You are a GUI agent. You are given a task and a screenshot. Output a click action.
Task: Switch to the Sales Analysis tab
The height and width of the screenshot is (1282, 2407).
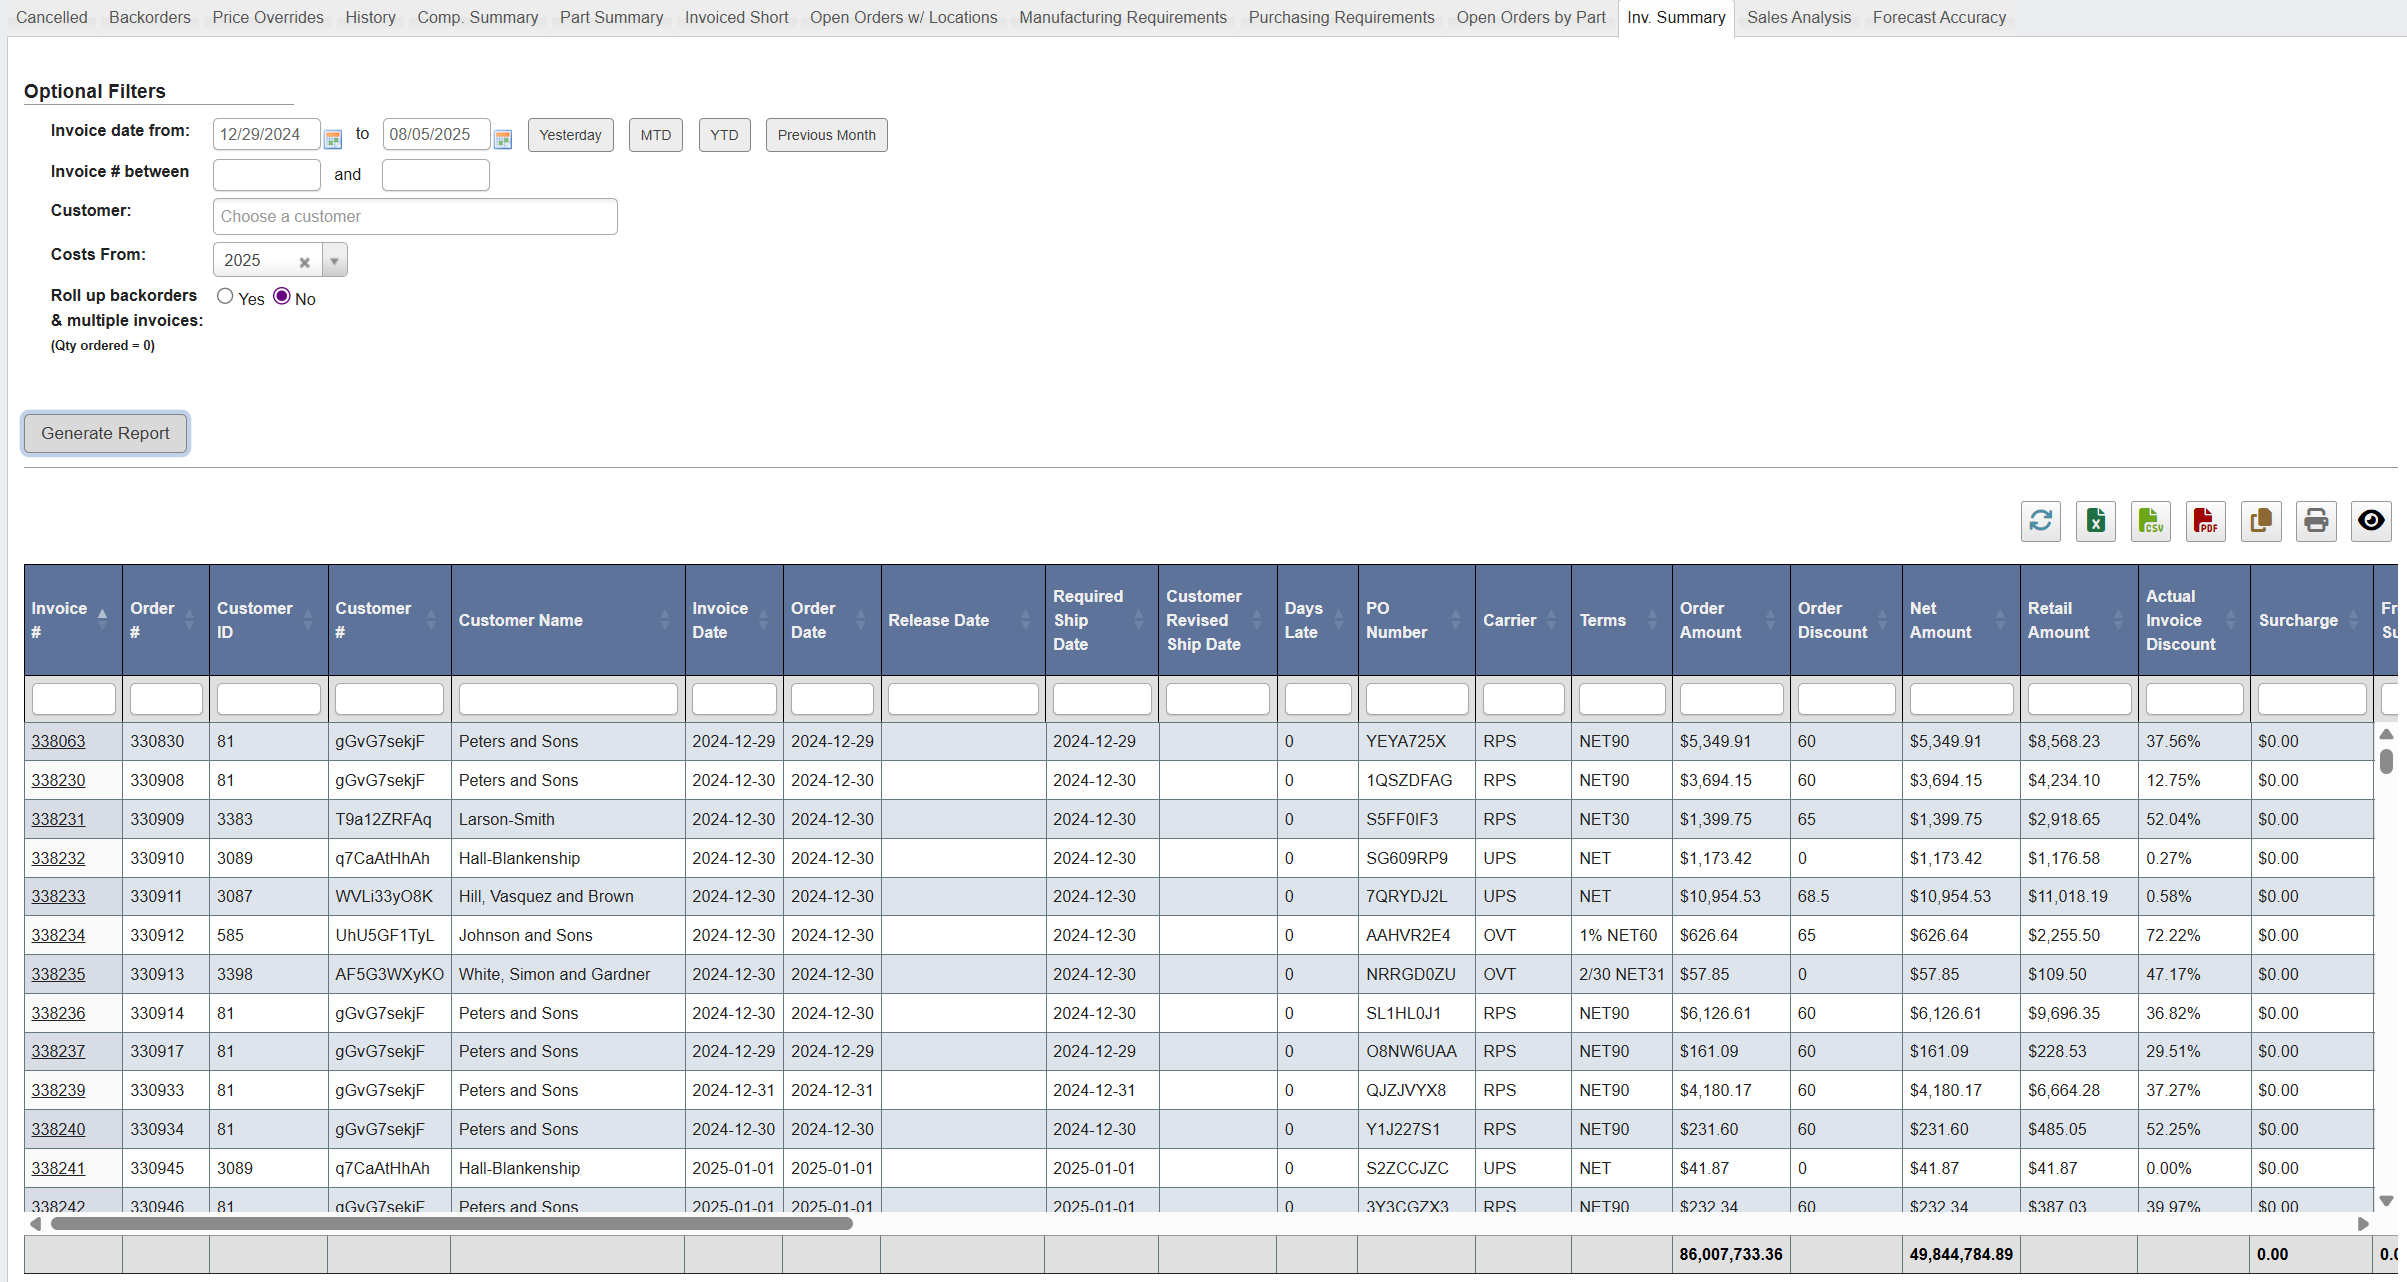(1798, 17)
